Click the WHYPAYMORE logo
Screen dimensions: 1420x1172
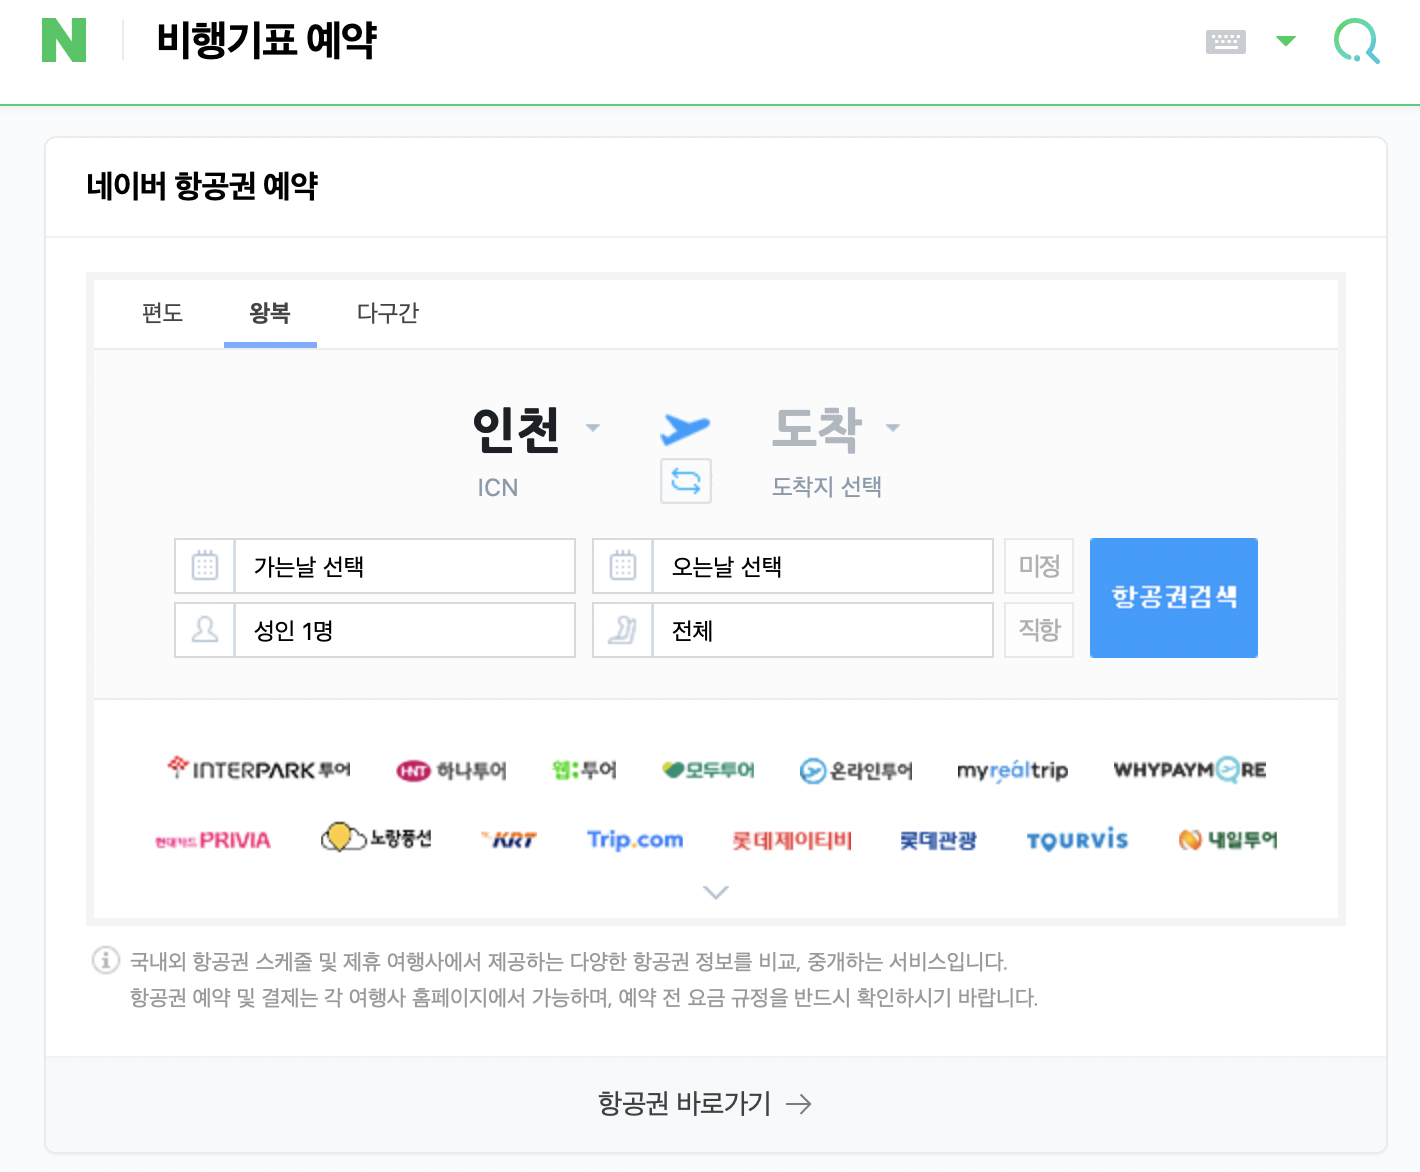[x=1190, y=770]
